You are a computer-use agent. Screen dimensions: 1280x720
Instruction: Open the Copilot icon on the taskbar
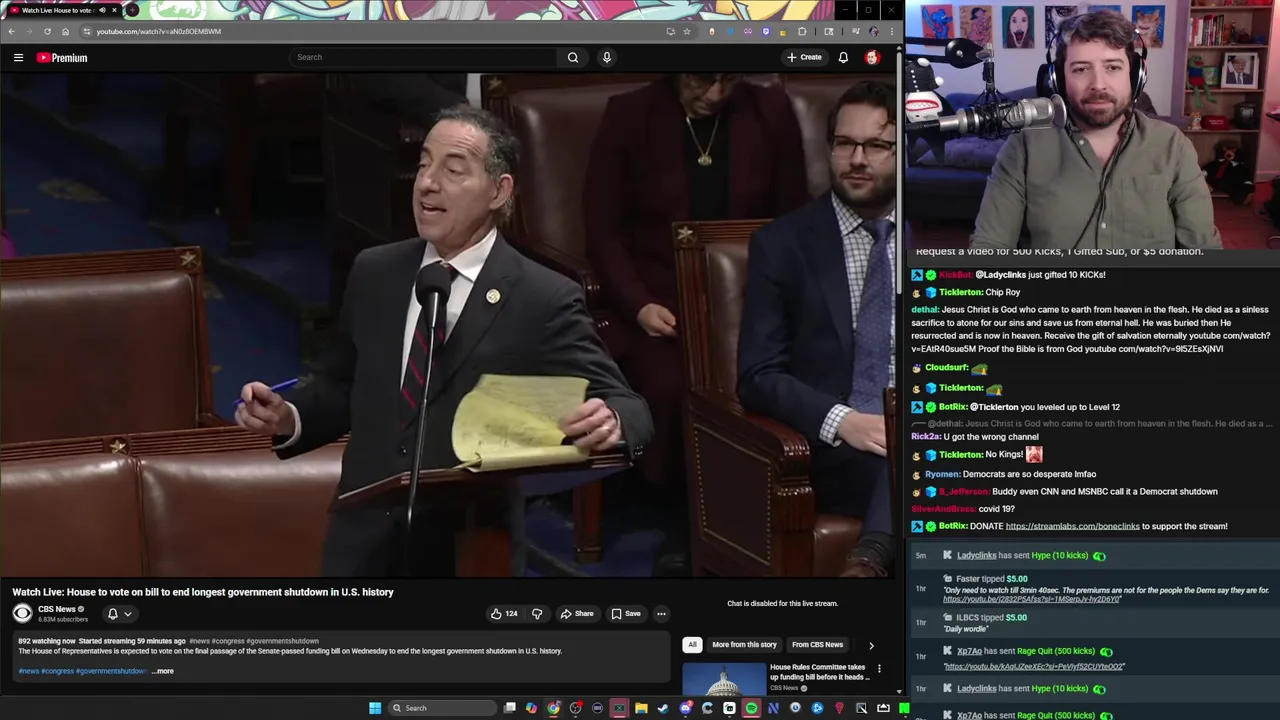pyautogui.click(x=531, y=708)
